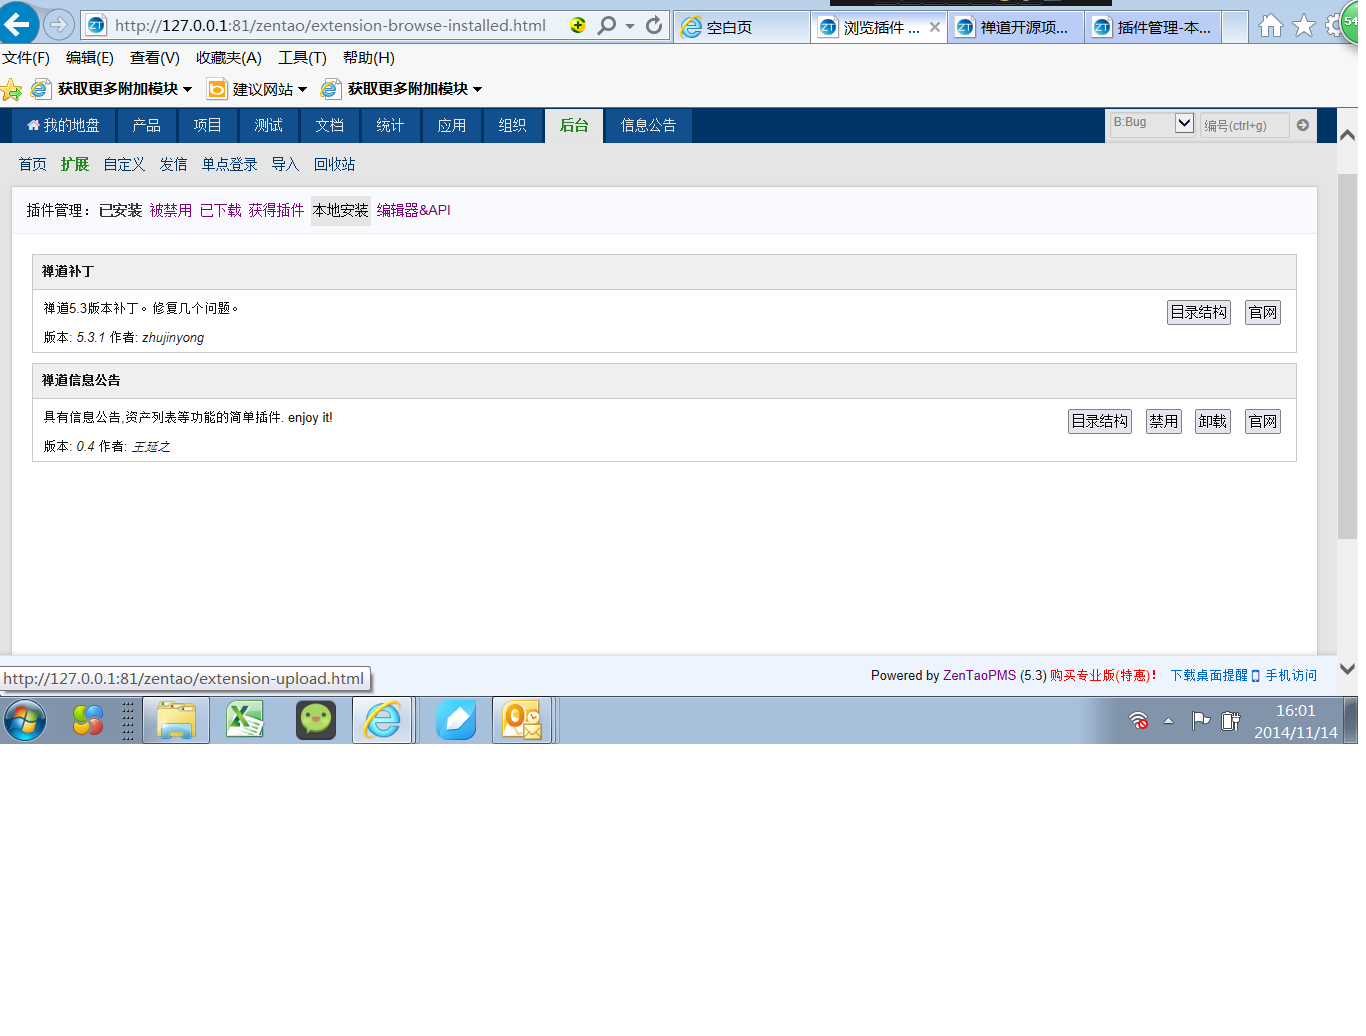Open the 测试 navigation tab
The height and width of the screenshot is (1036, 1366).
click(x=268, y=125)
